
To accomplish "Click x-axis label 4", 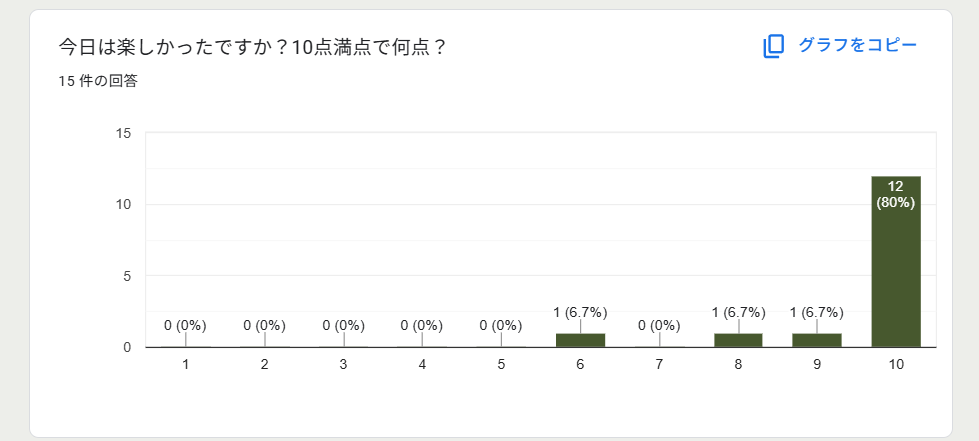I will point(423,365).
